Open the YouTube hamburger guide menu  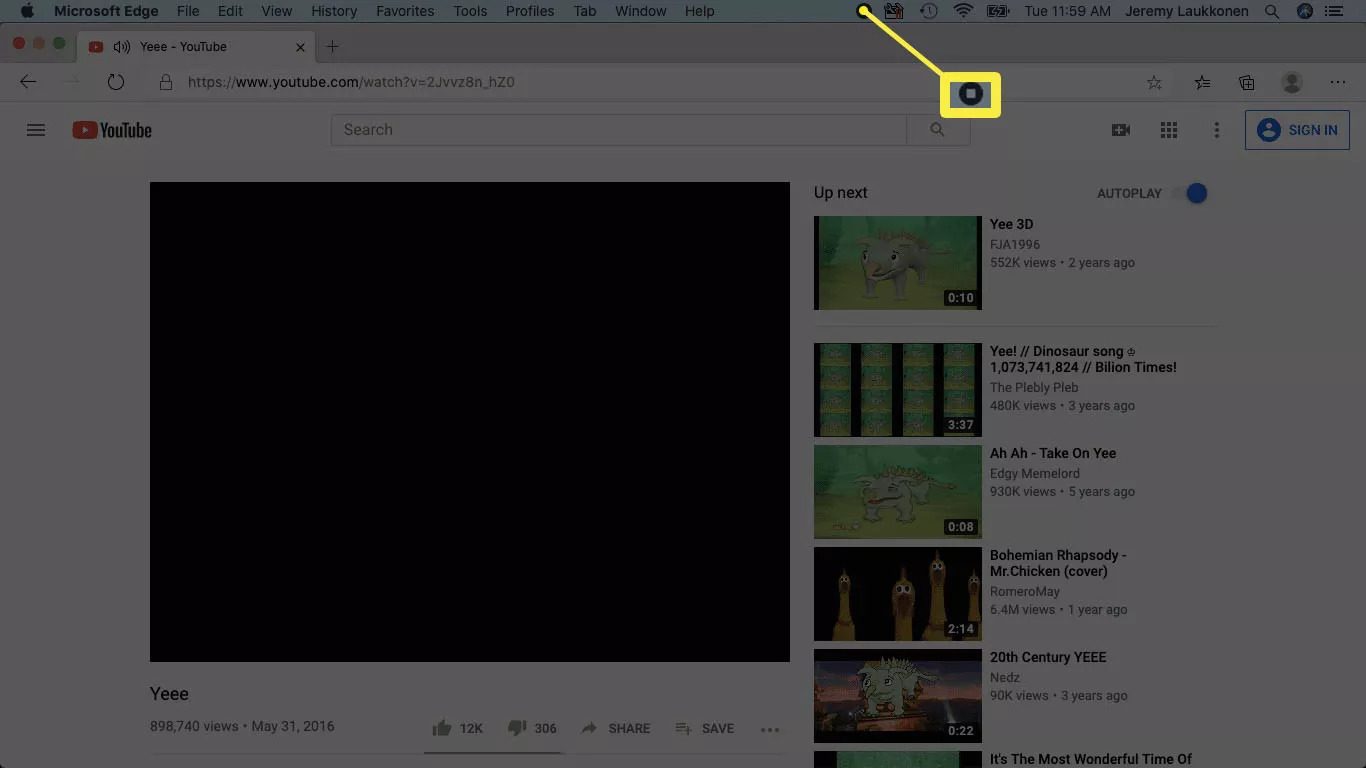[x=36, y=130]
